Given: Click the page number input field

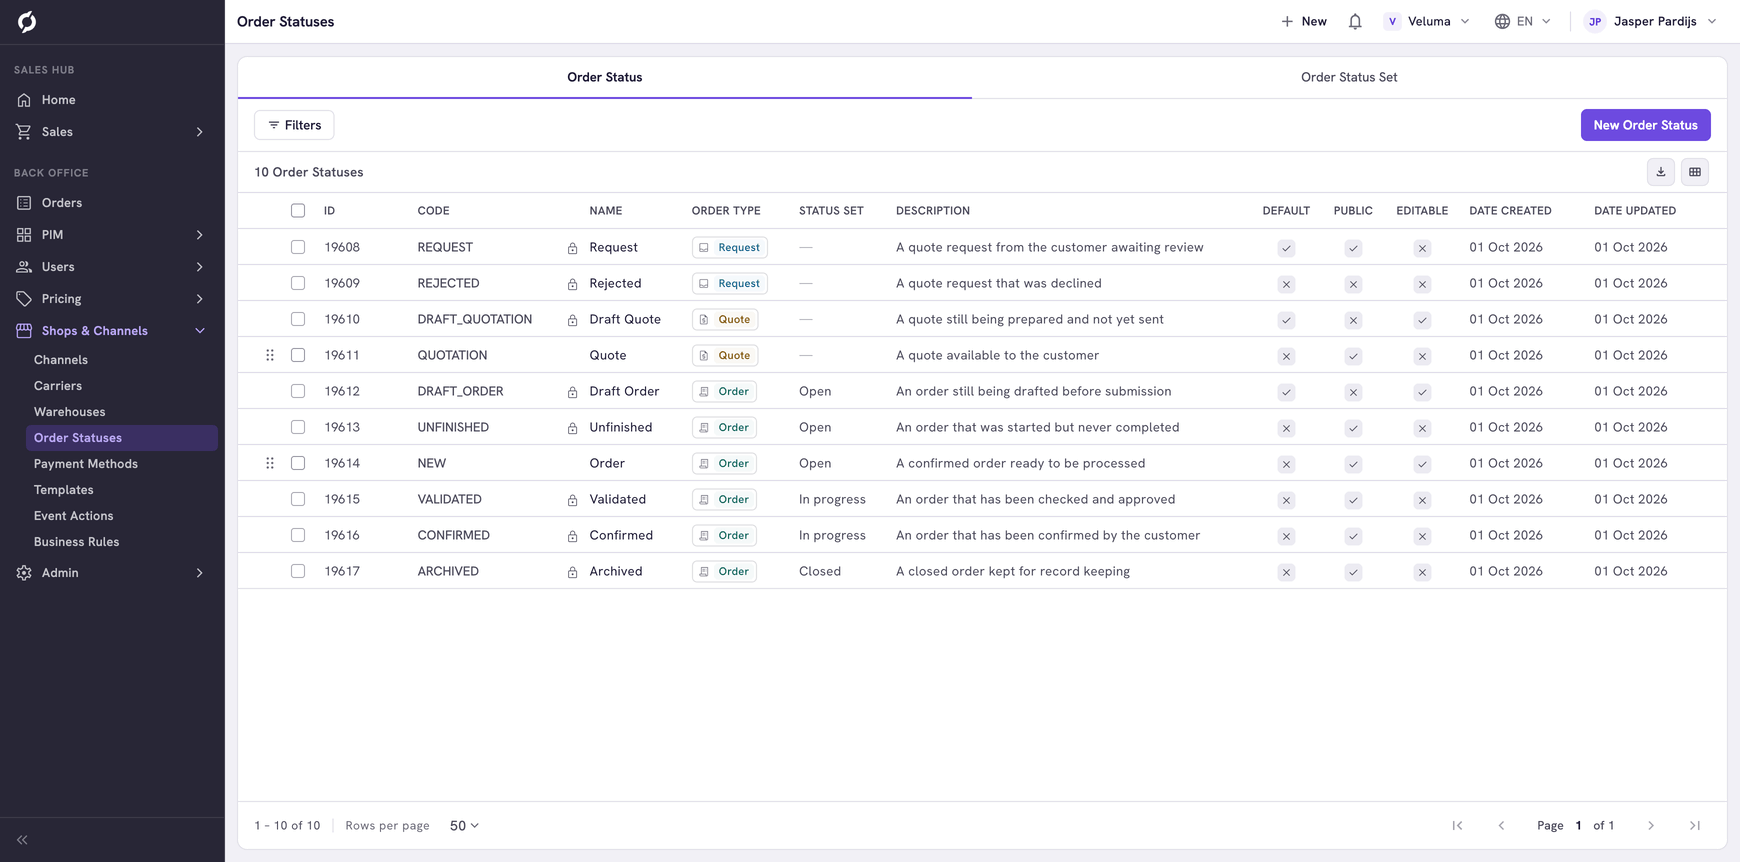Looking at the screenshot, I should (x=1579, y=826).
